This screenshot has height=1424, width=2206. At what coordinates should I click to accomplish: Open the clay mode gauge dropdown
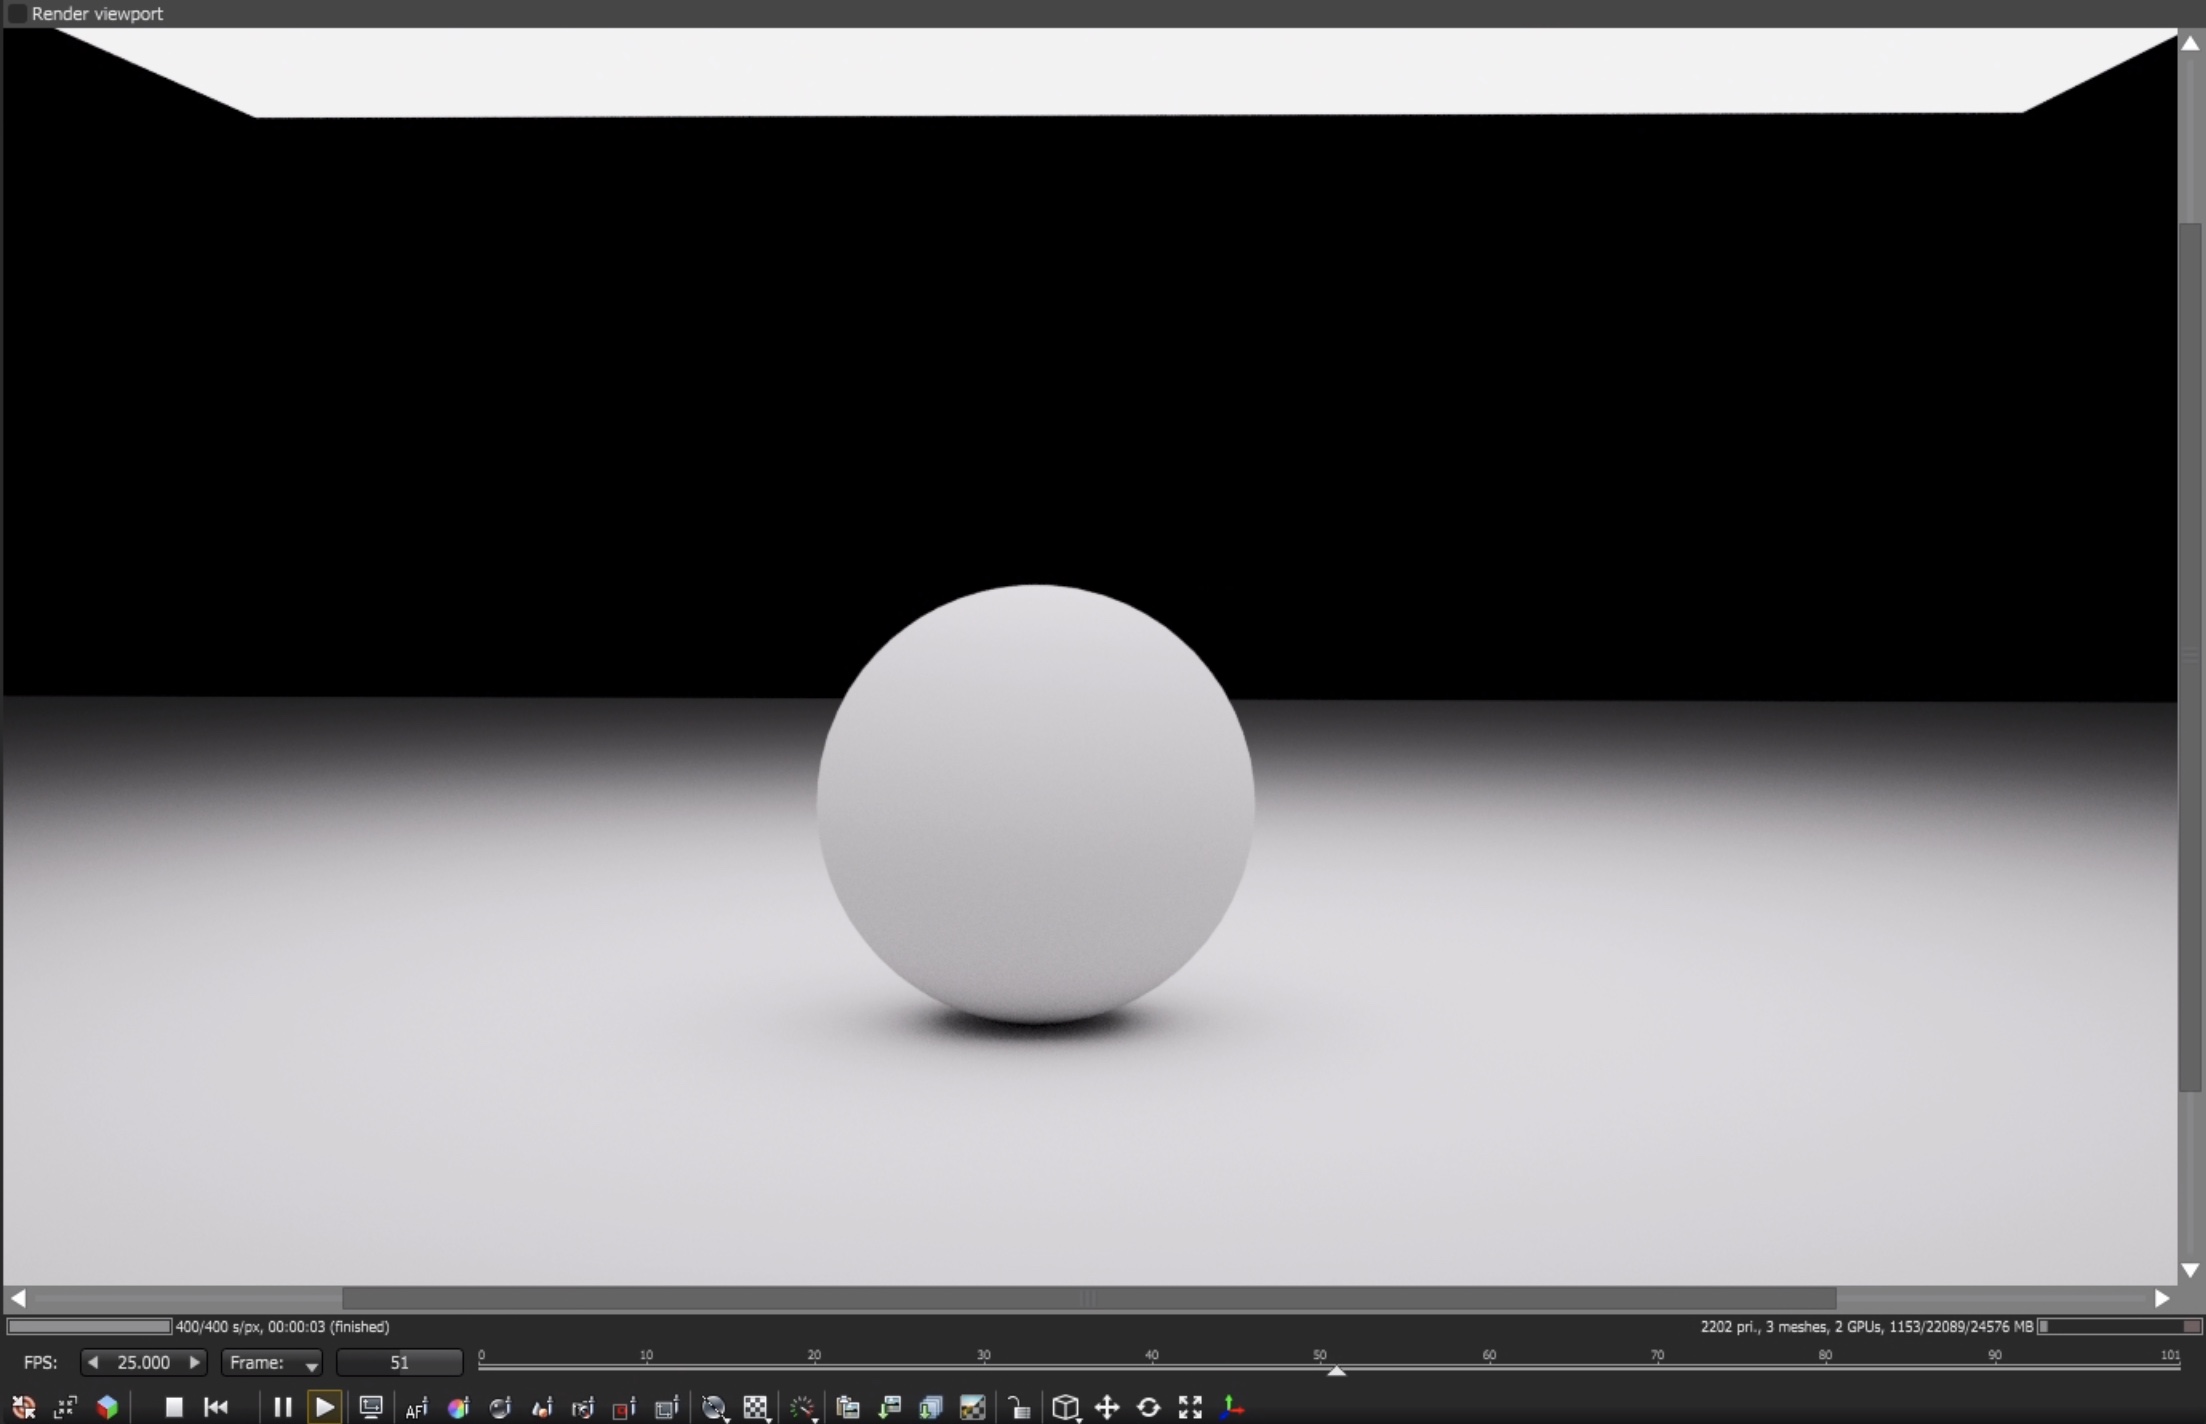click(803, 1408)
